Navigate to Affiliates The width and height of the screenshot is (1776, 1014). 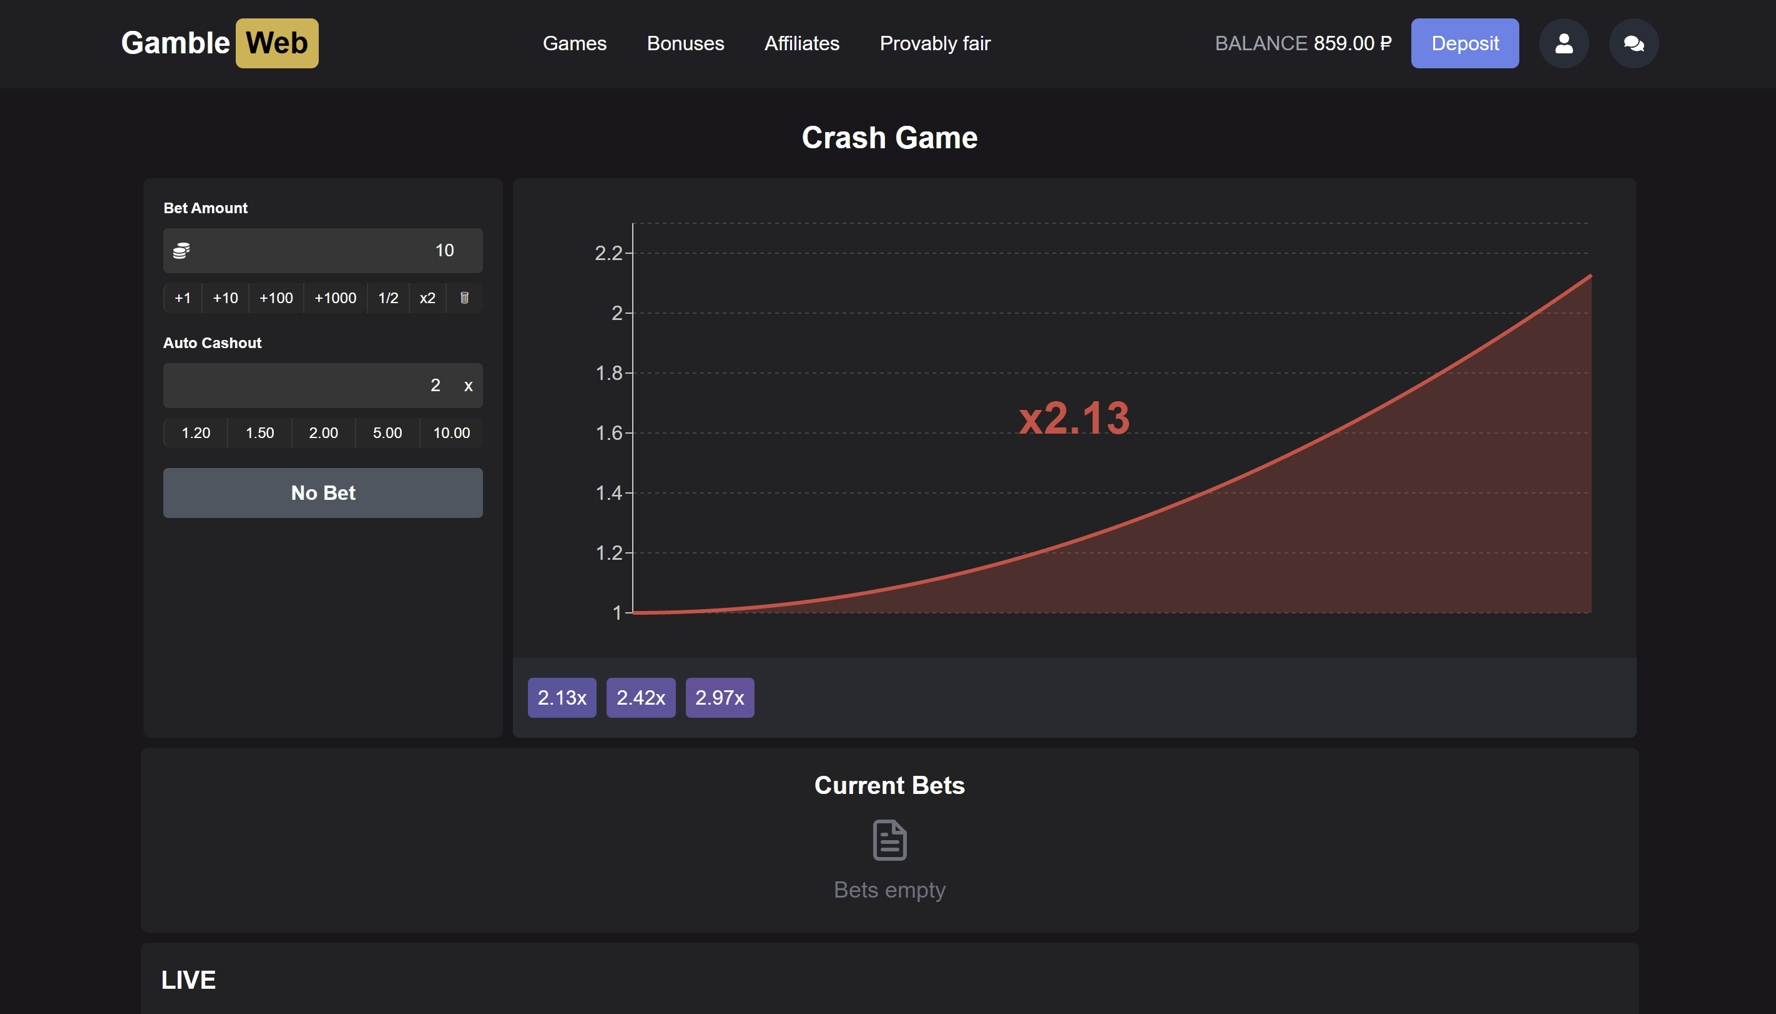801,43
